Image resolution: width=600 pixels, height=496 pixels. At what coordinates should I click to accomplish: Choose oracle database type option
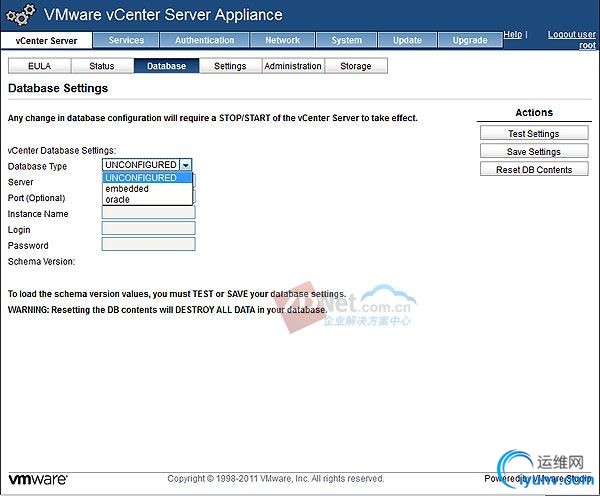point(147,199)
